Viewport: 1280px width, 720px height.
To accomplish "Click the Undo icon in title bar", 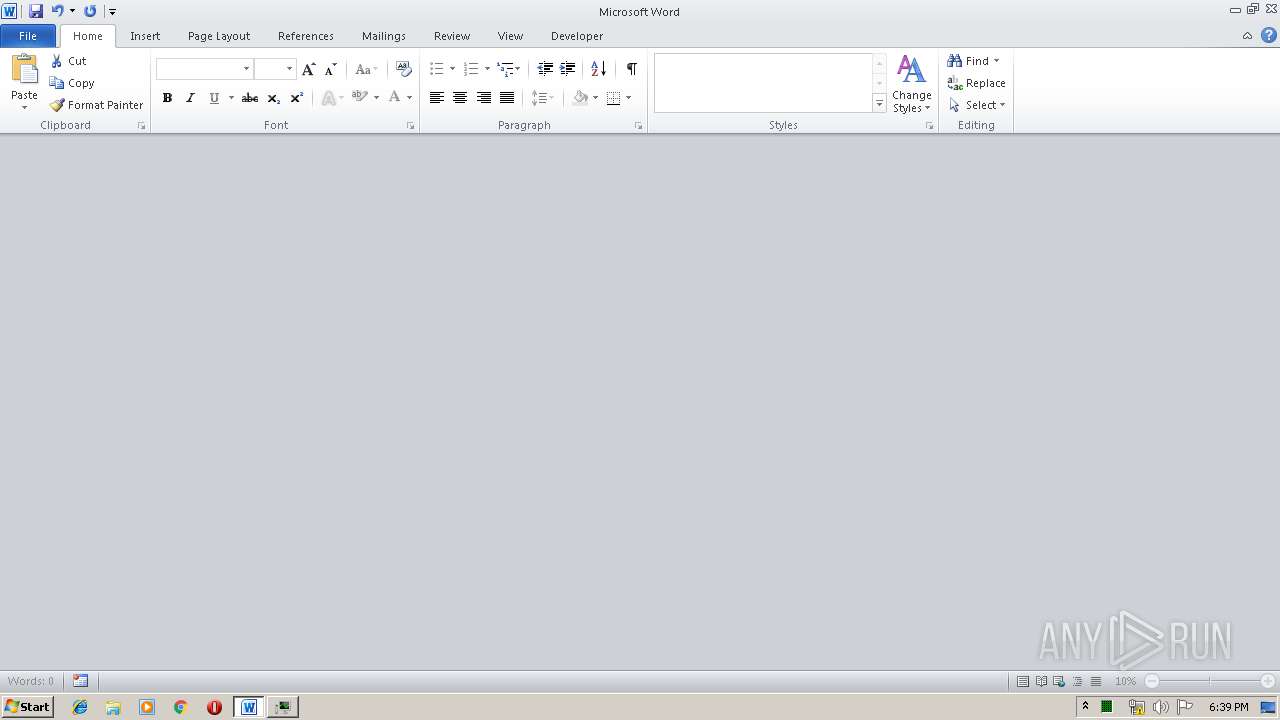I will click(57, 11).
